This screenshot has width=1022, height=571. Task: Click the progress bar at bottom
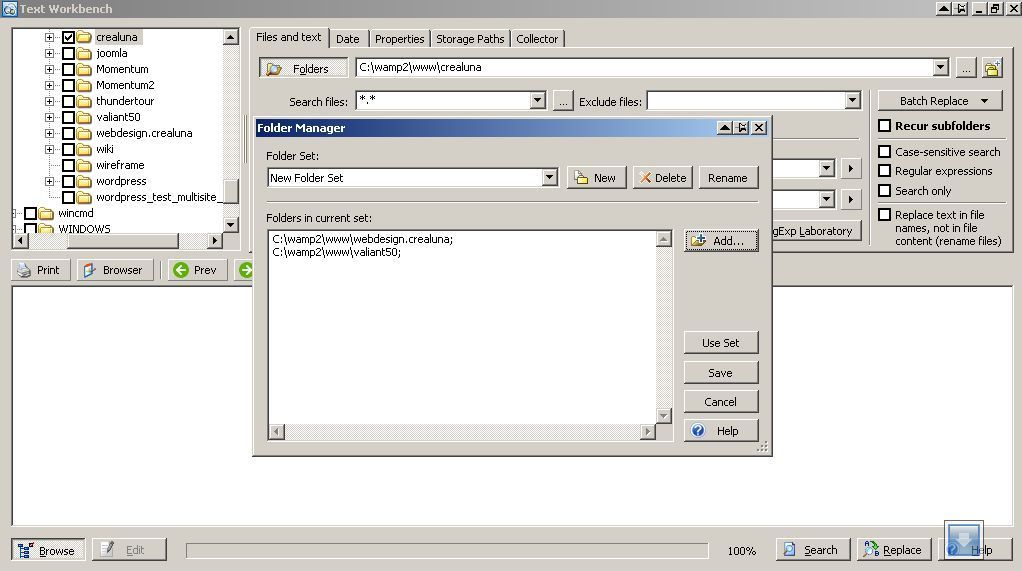[x=447, y=551]
